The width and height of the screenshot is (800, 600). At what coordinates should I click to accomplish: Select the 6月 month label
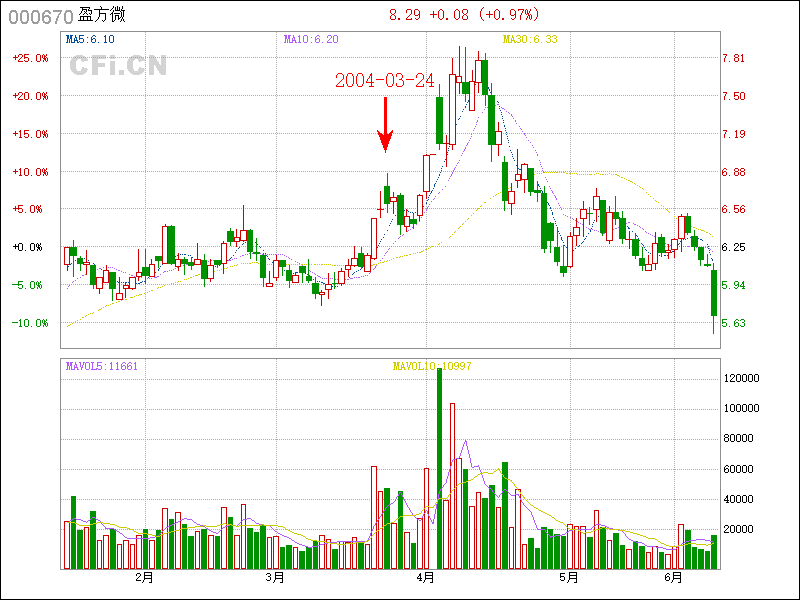point(673,578)
